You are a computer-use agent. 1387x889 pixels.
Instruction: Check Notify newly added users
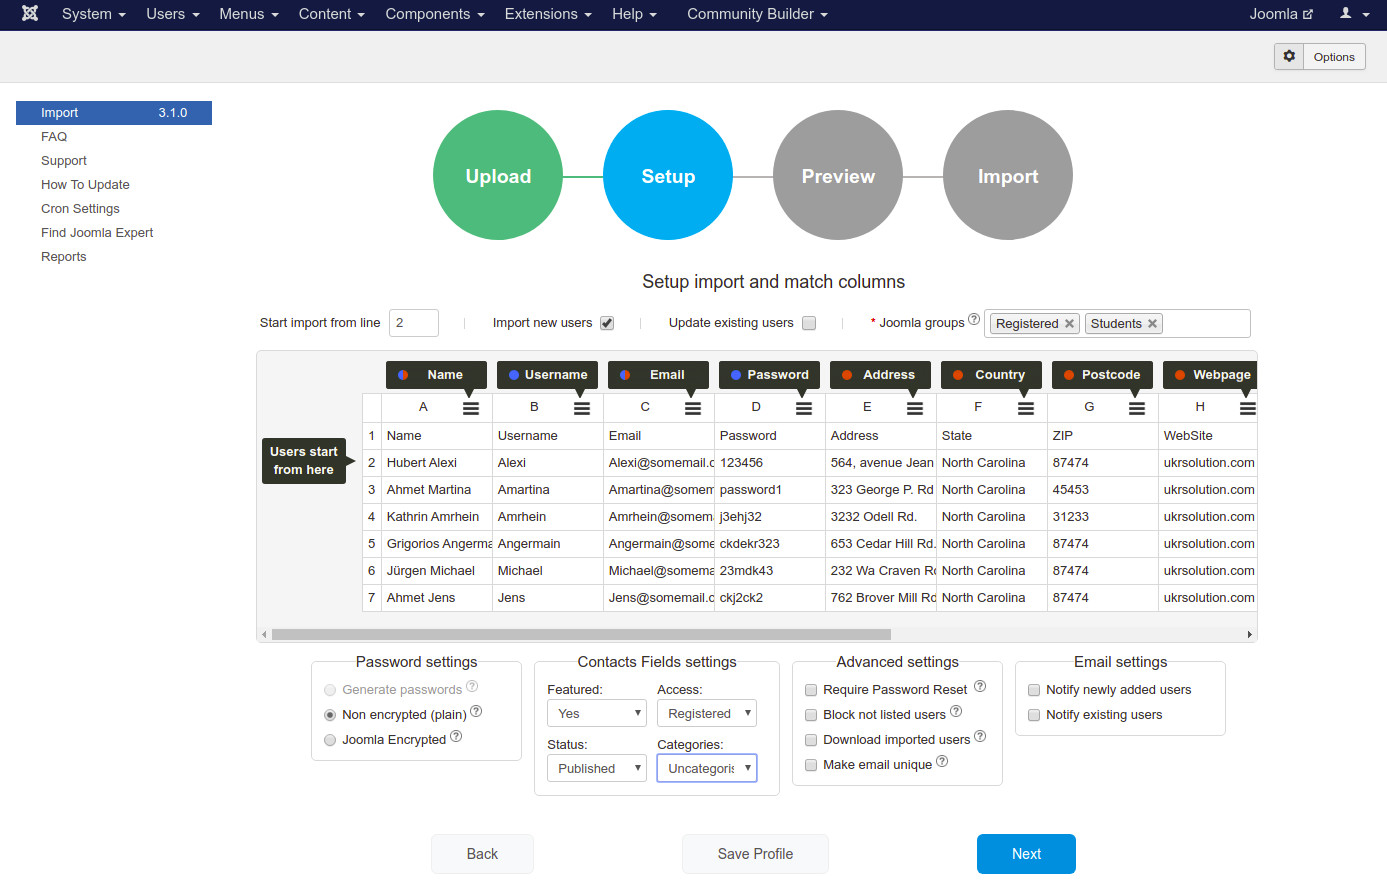coord(1034,690)
